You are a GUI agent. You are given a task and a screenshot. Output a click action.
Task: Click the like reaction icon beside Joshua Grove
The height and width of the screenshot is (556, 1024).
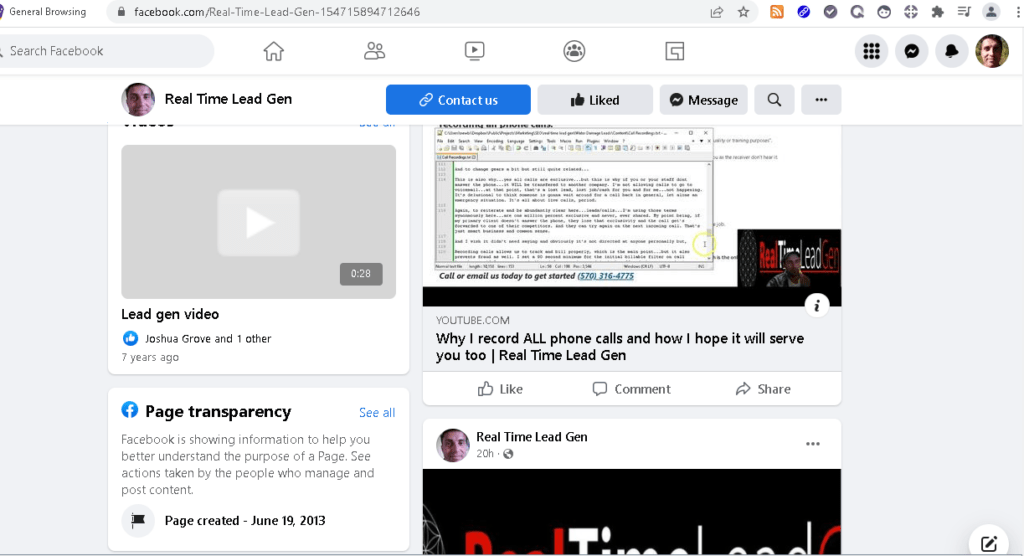131,338
